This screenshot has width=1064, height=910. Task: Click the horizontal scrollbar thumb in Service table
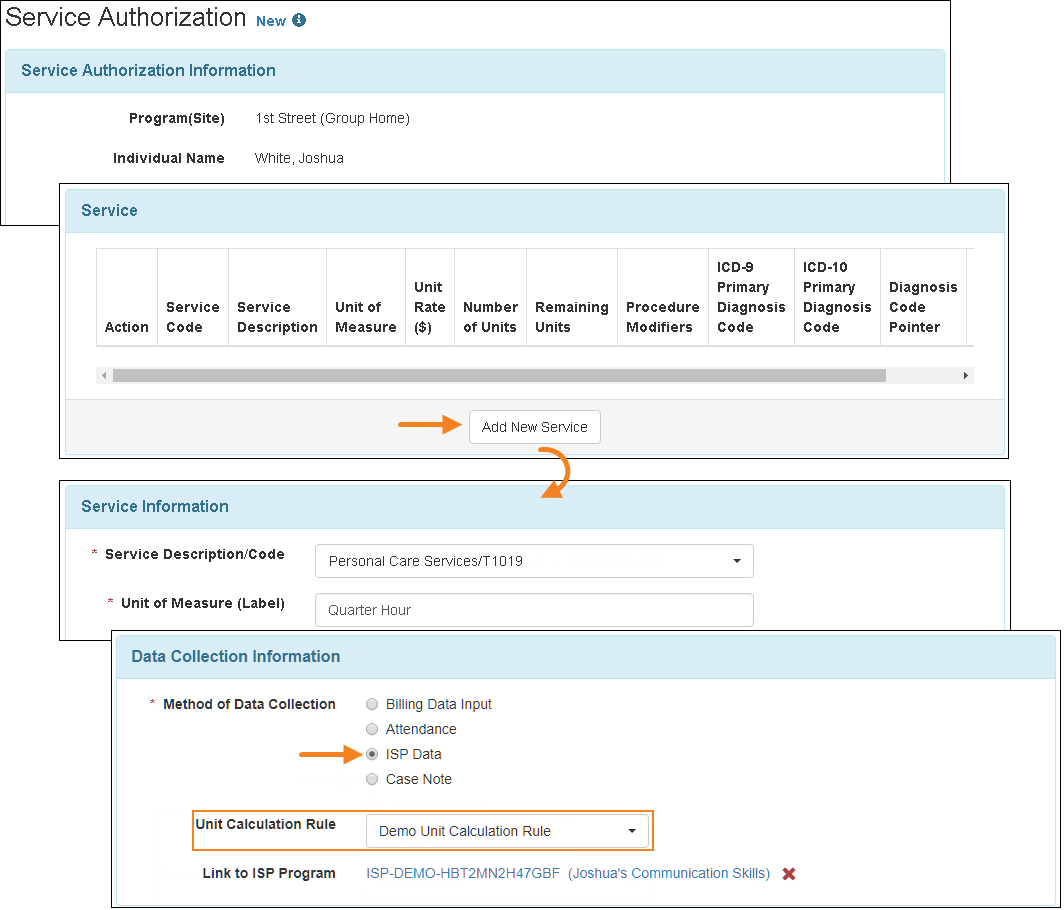pos(499,375)
